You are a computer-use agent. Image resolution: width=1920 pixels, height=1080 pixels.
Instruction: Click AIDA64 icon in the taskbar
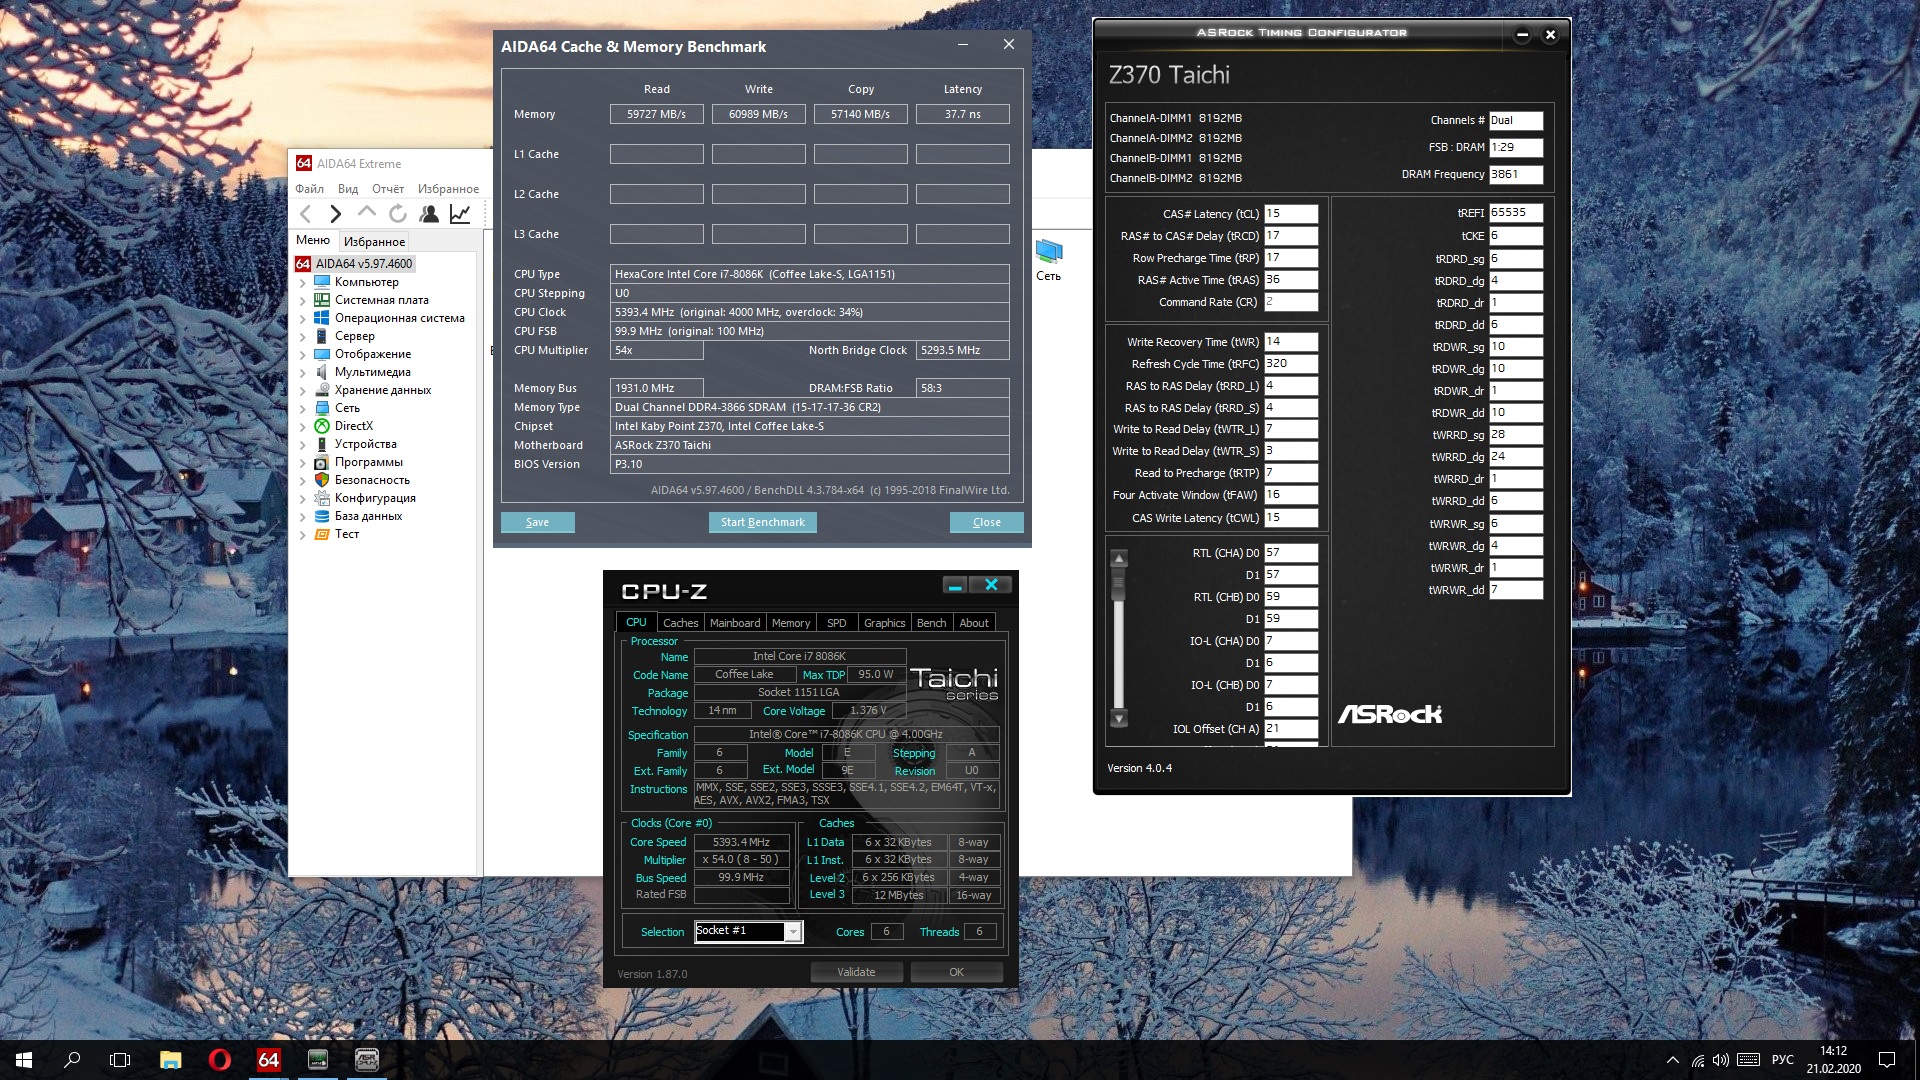(268, 1060)
